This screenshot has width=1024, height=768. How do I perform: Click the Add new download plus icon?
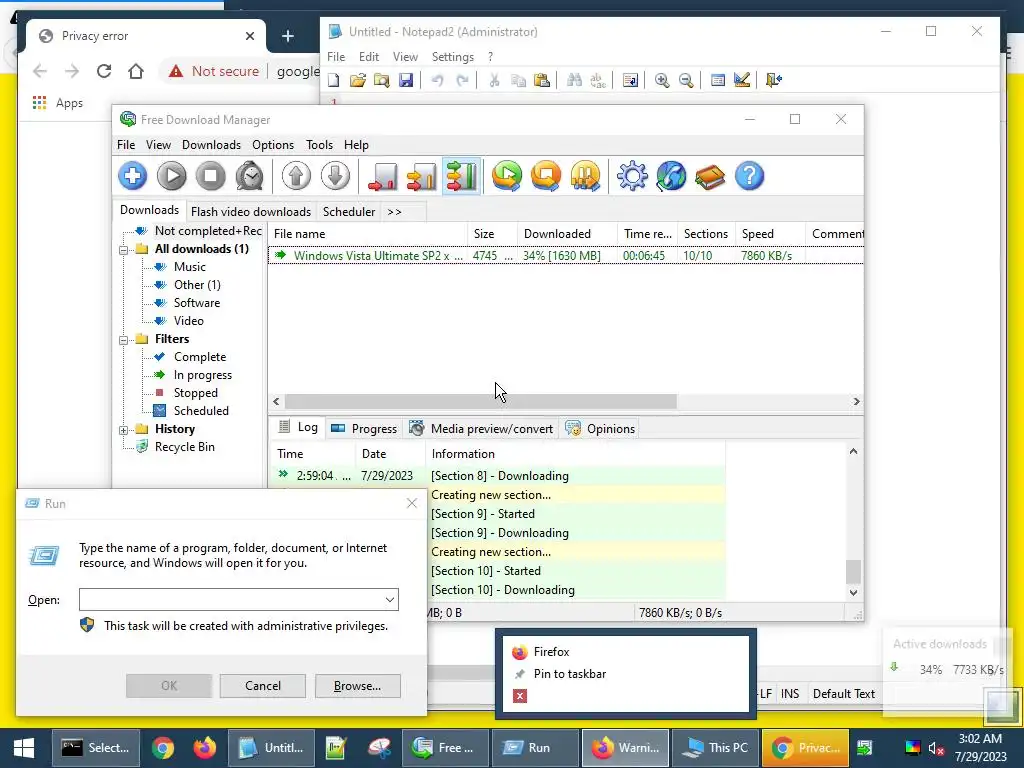pyautogui.click(x=133, y=176)
